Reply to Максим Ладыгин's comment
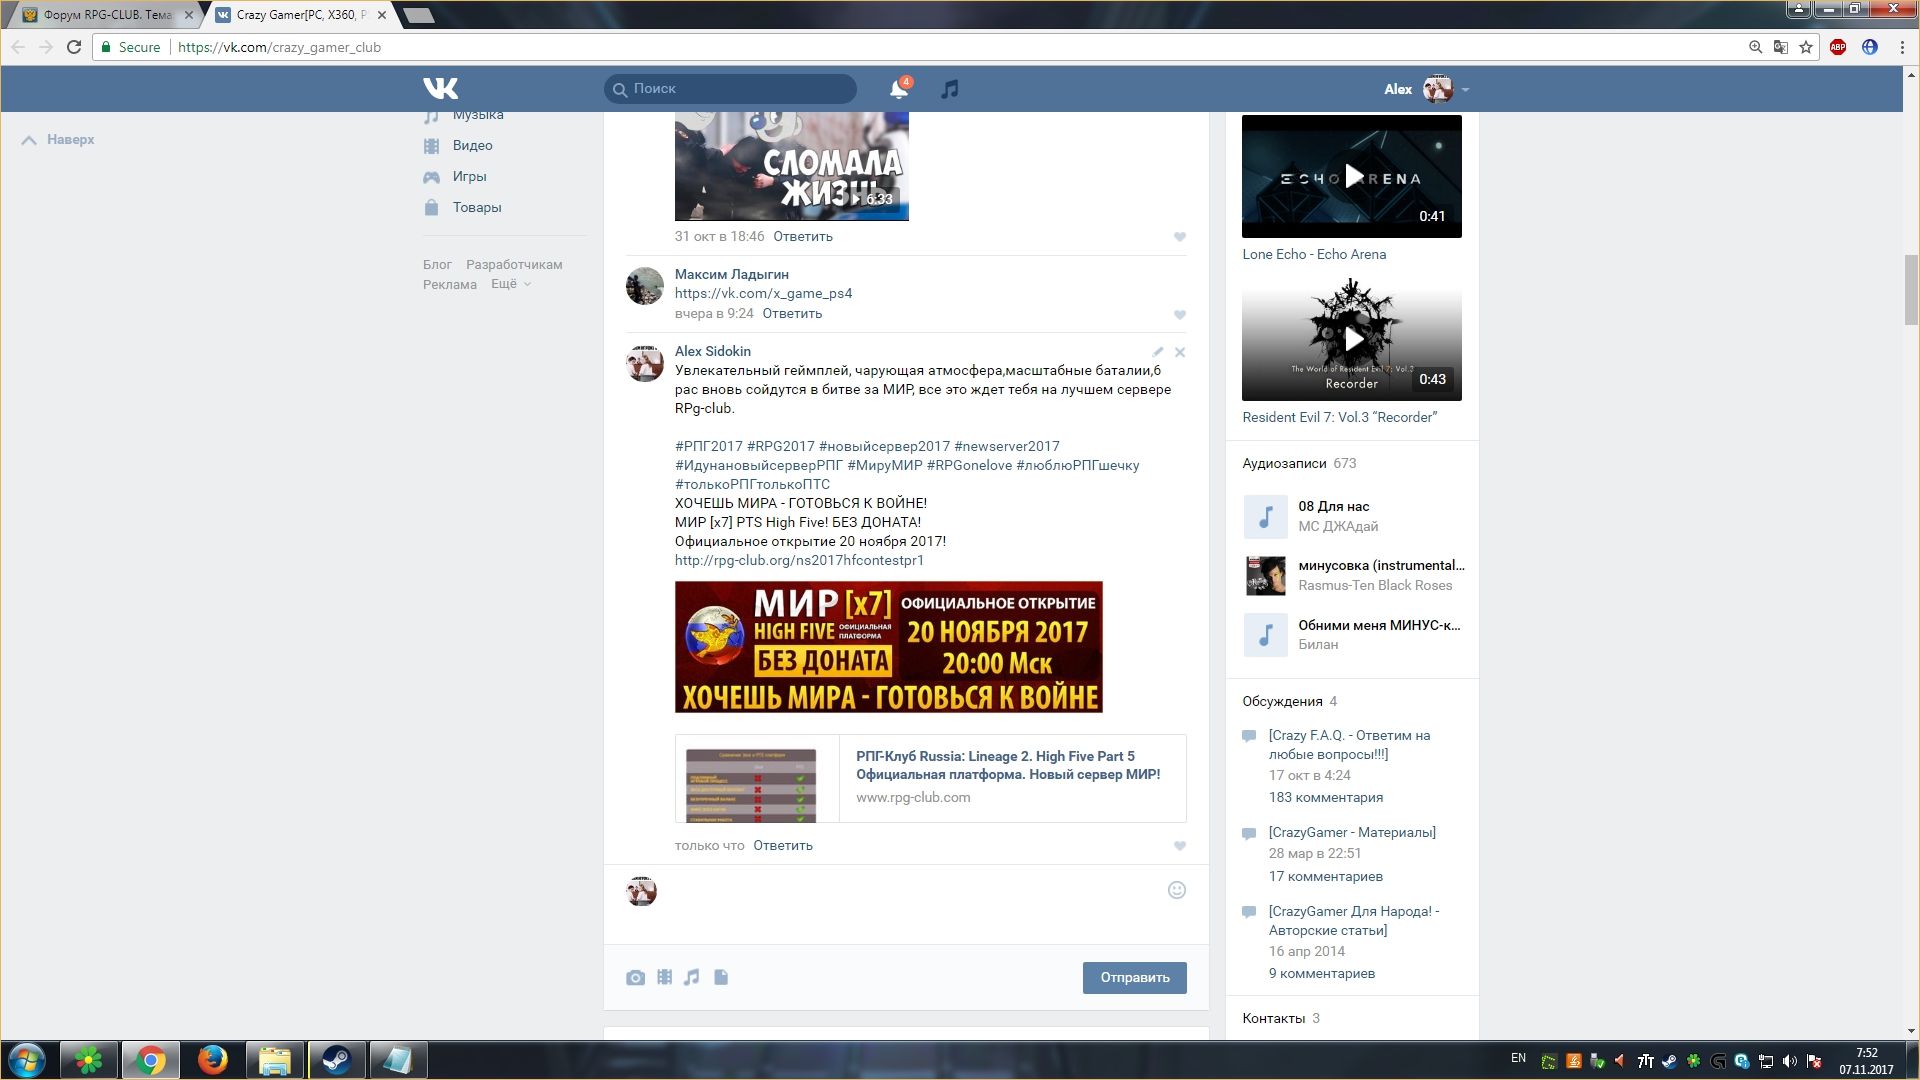This screenshot has width=1920, height=1080. click(x=792, y=314)
